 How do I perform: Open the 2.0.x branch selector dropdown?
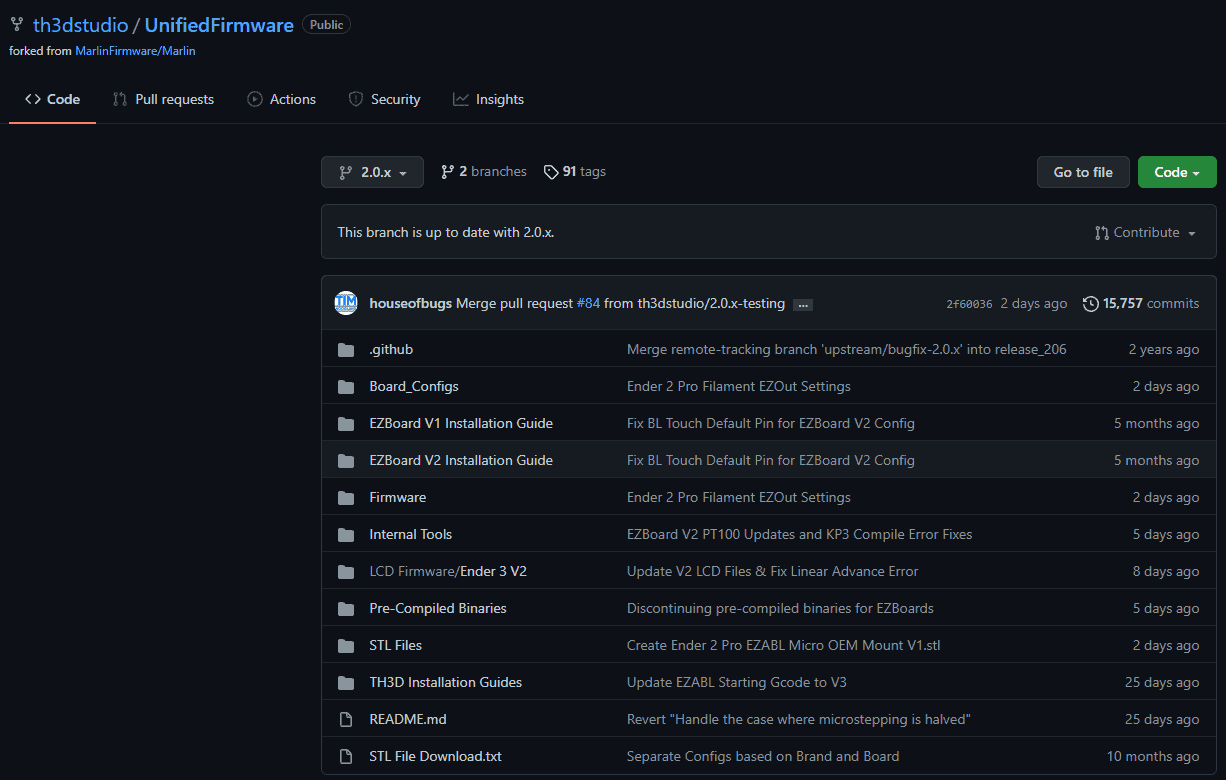372,172
